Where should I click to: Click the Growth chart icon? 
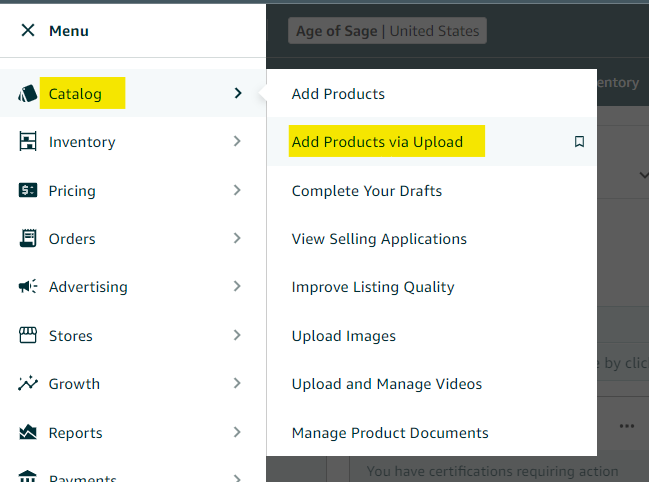[28, 383]
